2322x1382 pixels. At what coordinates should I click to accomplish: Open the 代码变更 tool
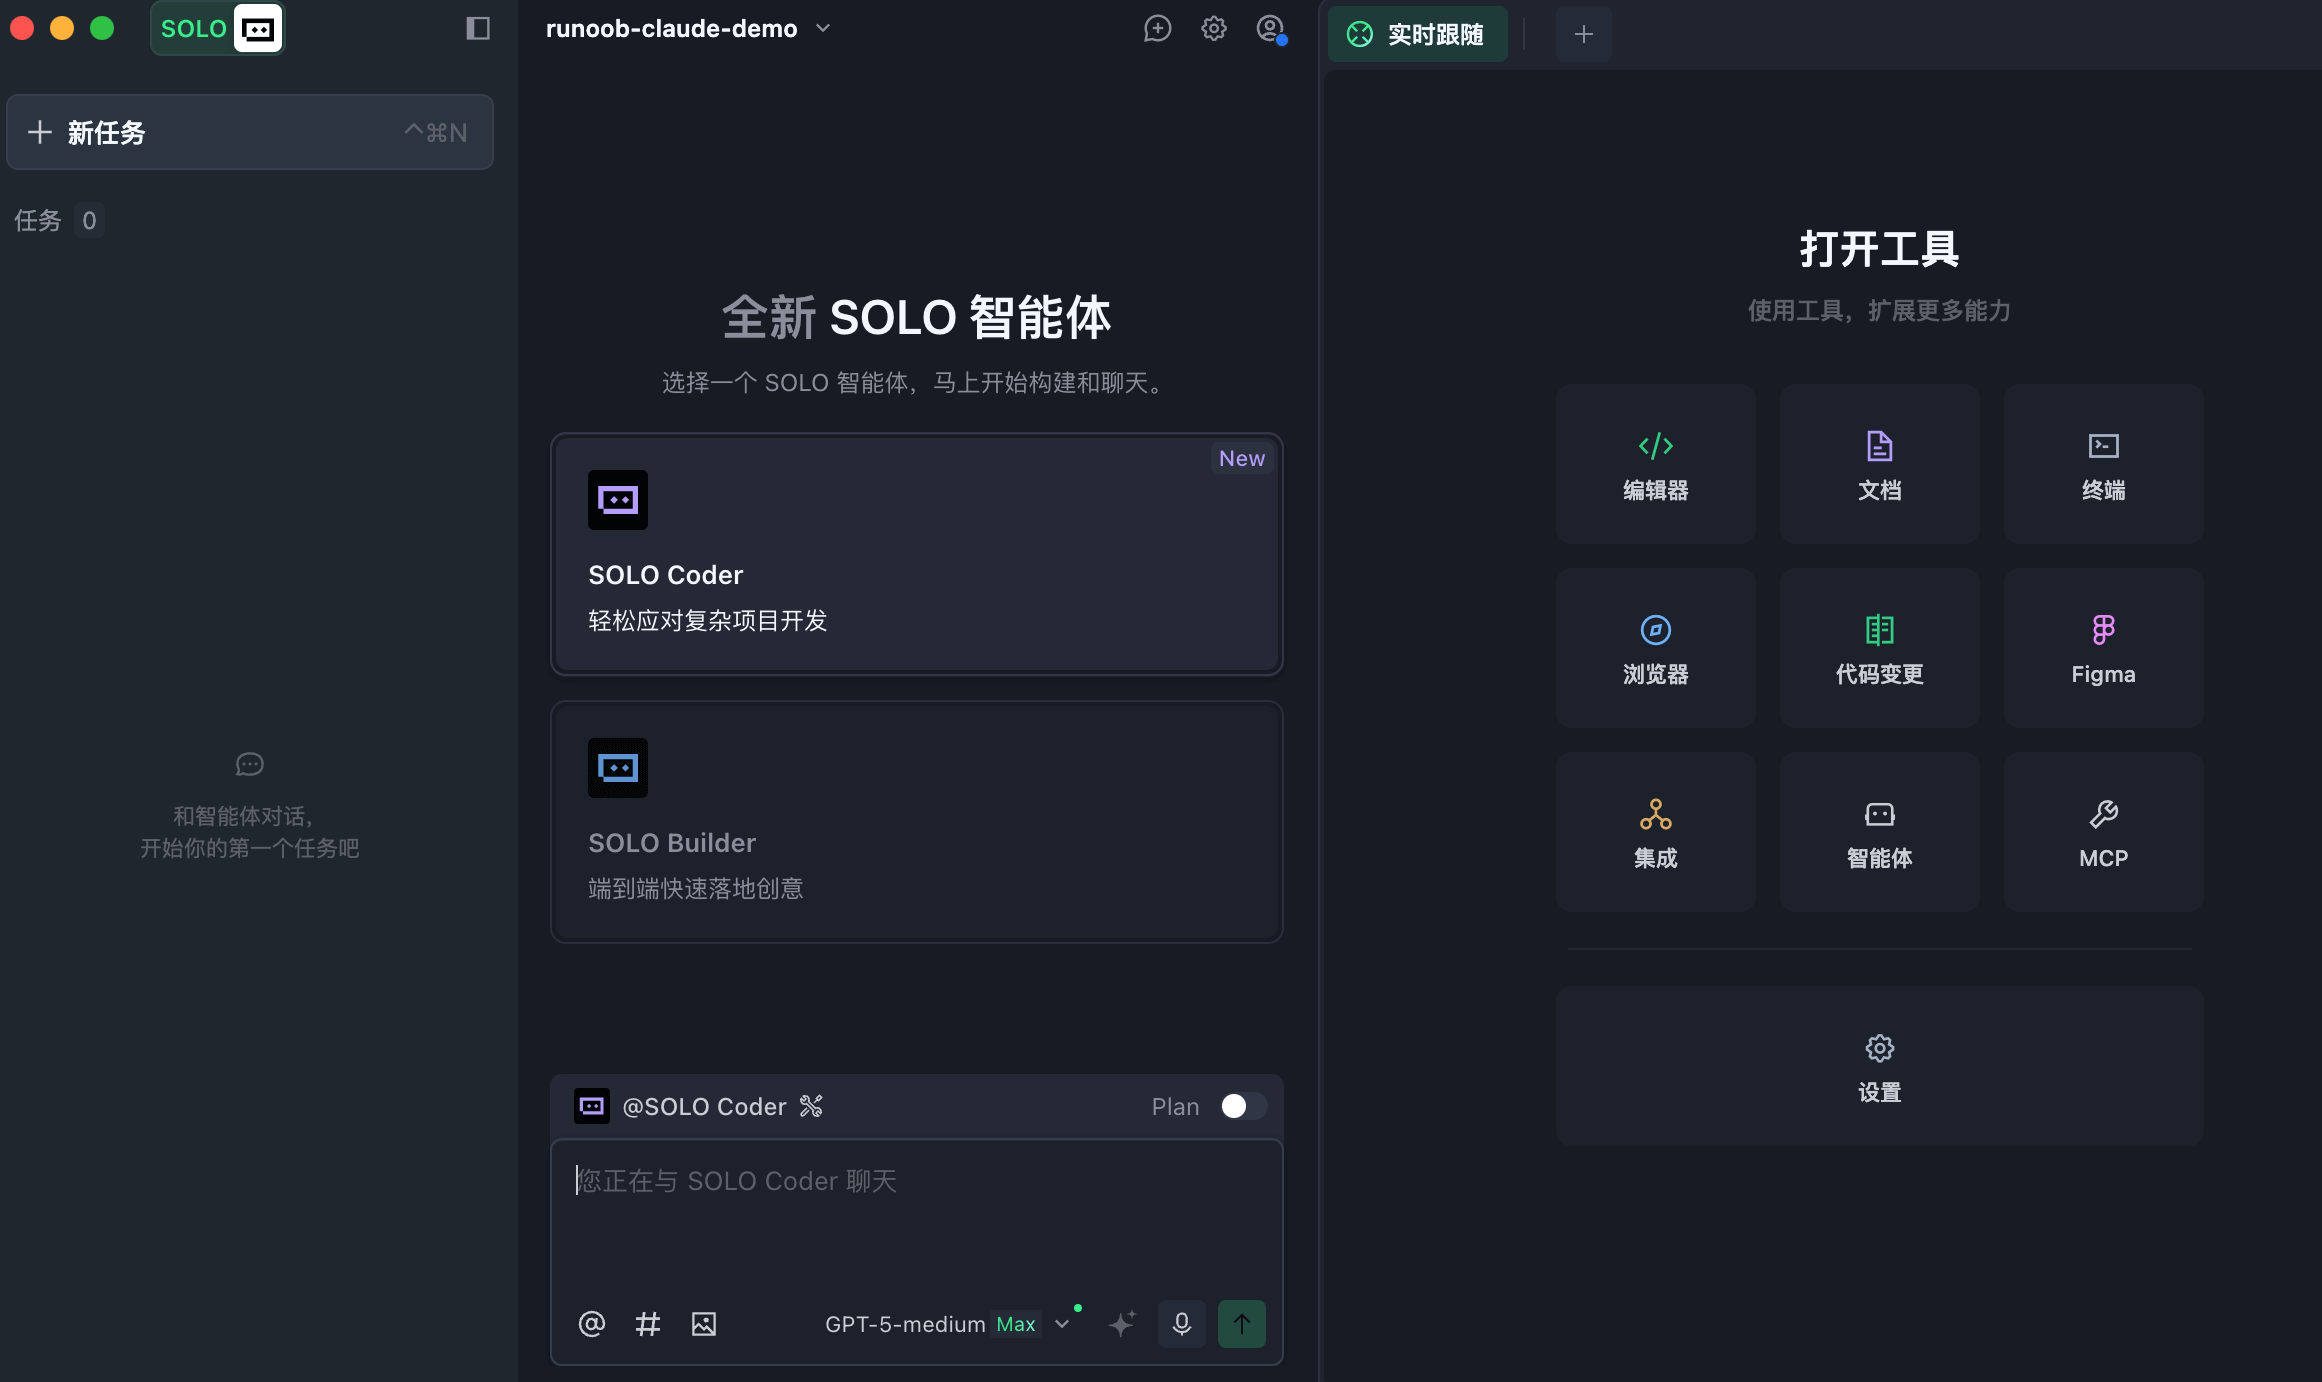click(x=1879, y=647)
